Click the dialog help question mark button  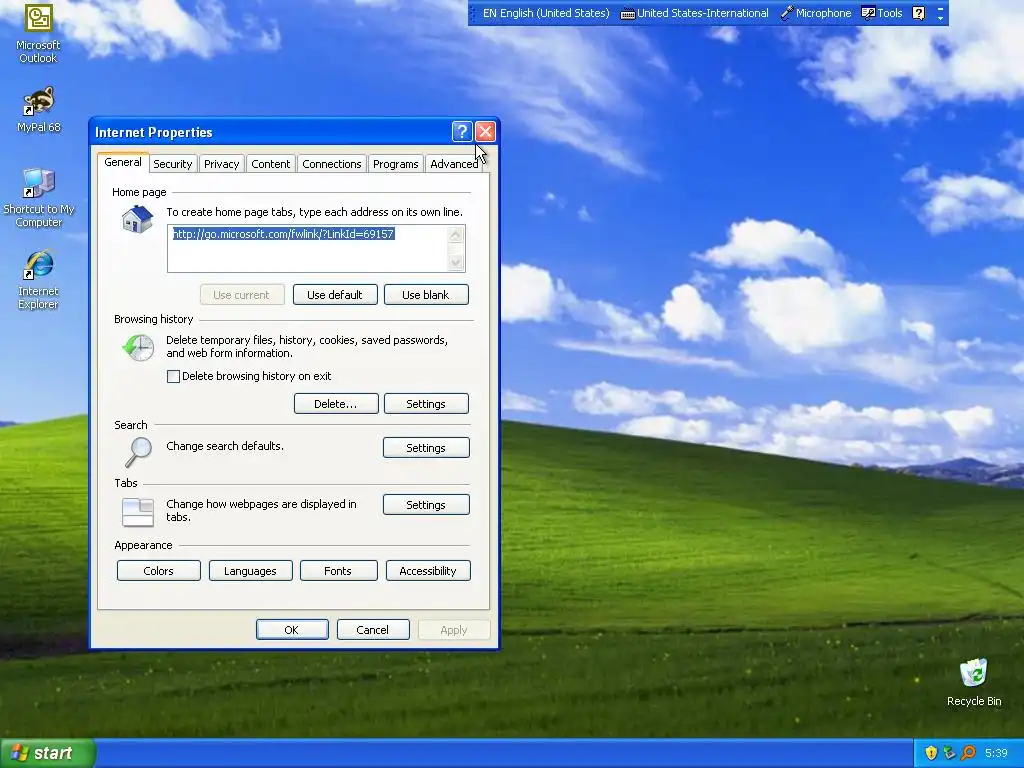click(462, 132)
